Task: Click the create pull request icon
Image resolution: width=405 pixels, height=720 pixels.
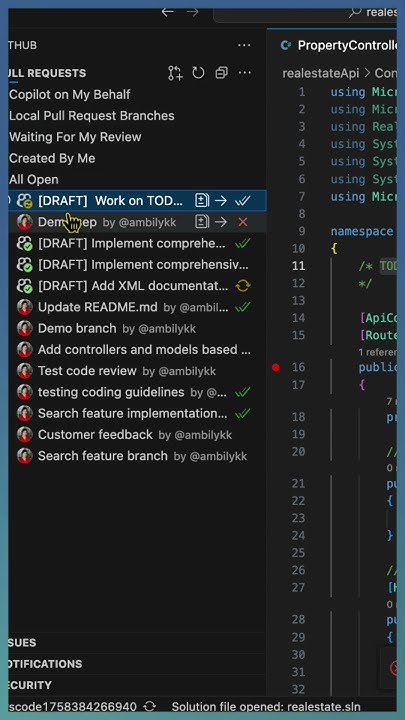Action: coord(175,73)
